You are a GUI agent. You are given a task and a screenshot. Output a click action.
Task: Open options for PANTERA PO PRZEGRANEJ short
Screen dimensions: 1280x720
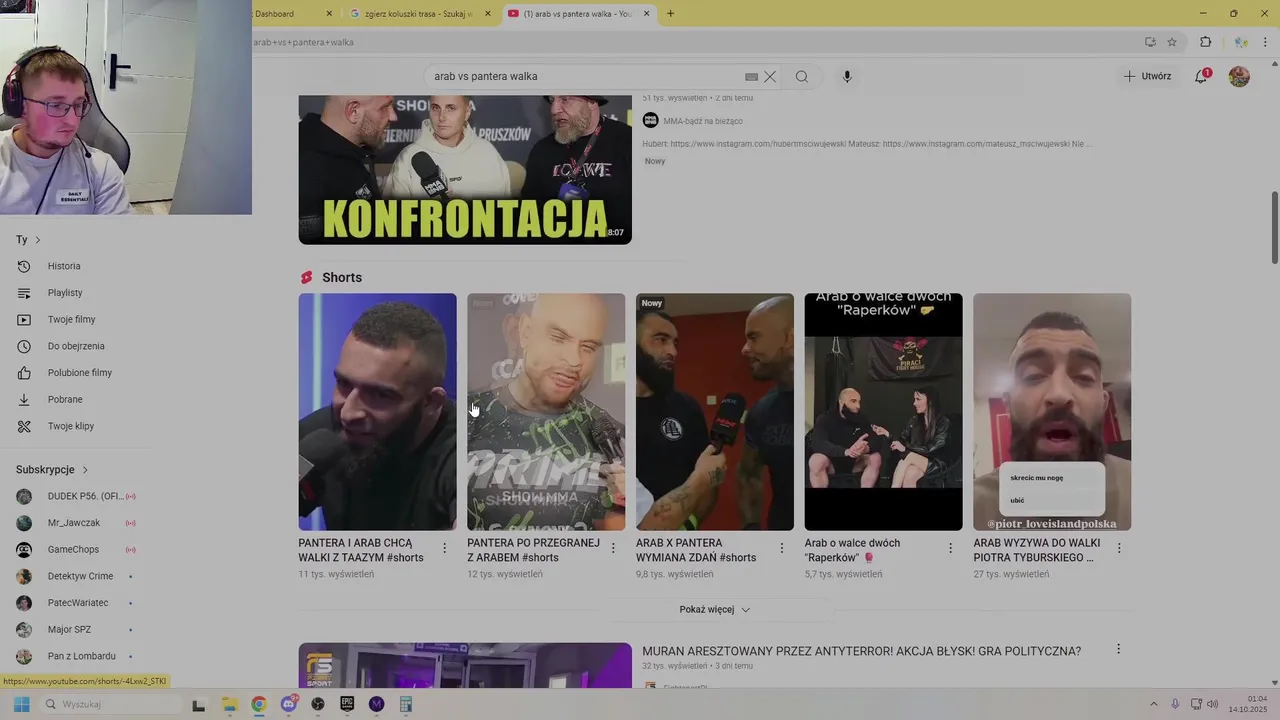614,549
